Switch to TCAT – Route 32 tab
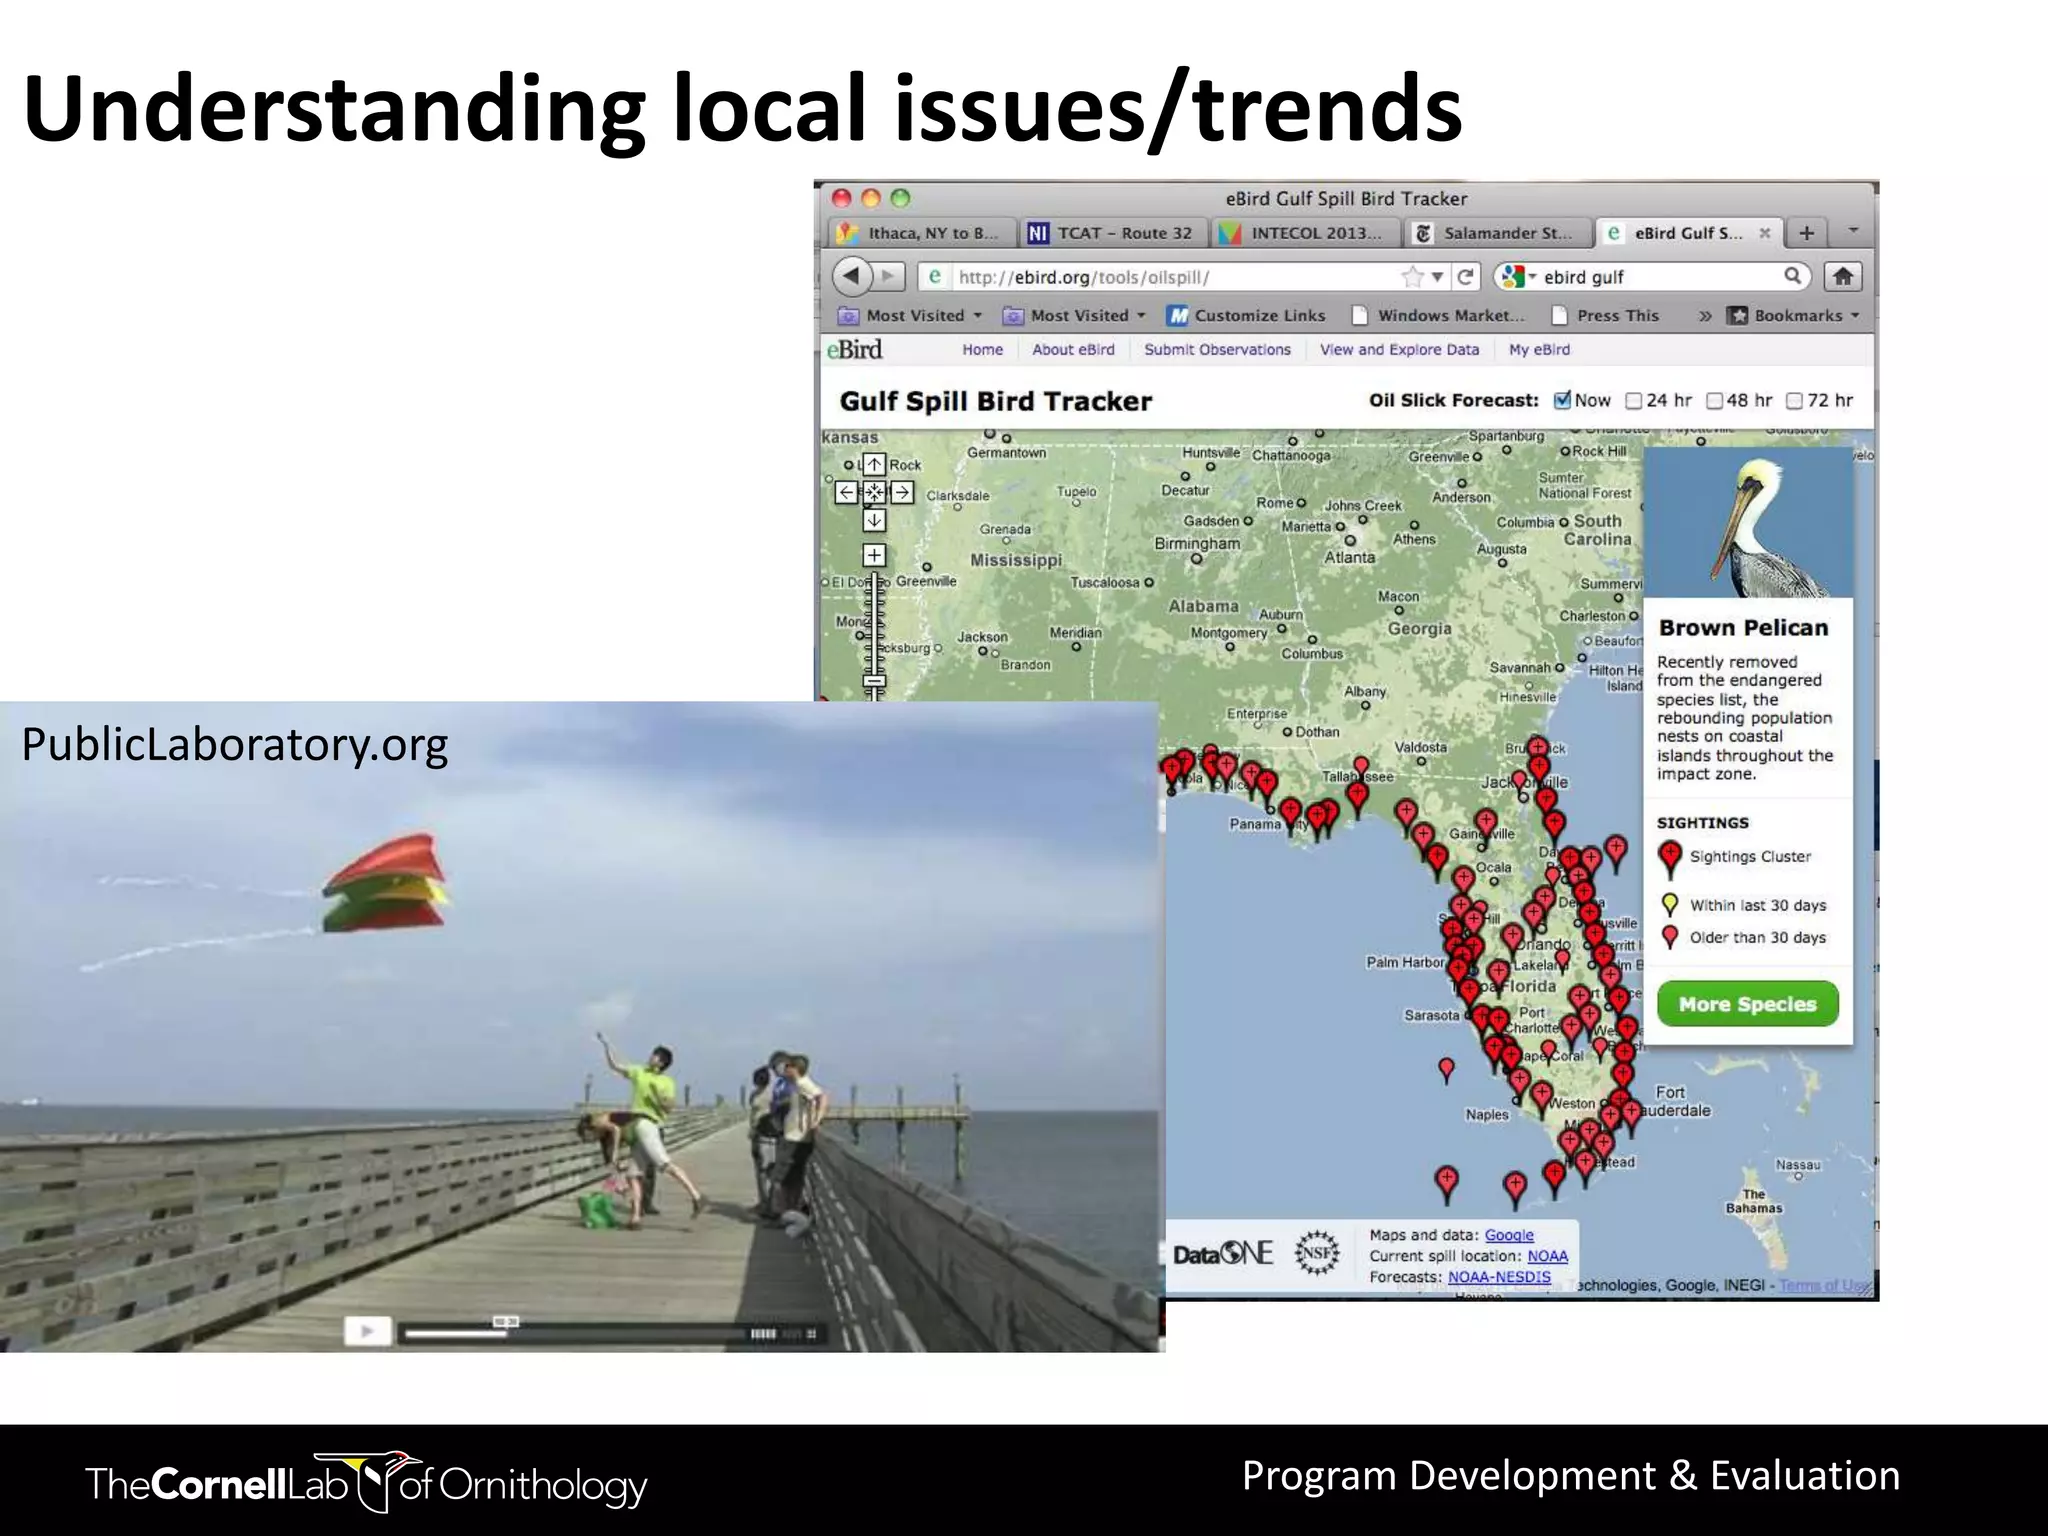This screenshot has height=1536, width=2048. (1113, 233)
